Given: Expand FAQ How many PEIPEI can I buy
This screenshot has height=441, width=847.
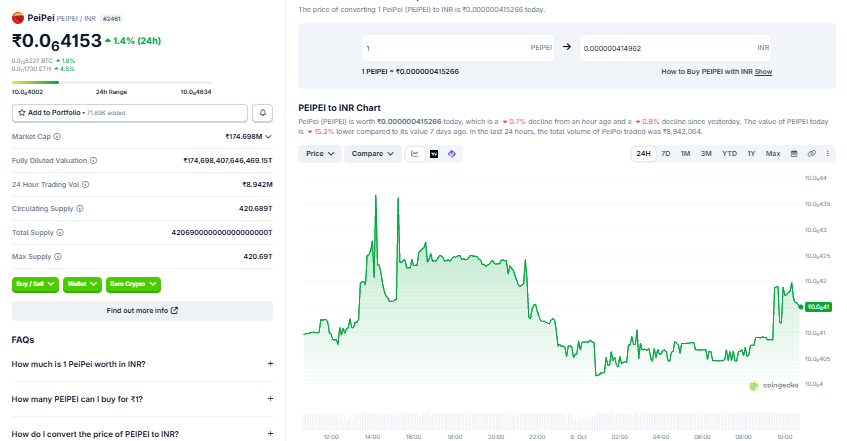Looking at the screenshot, I should [143, 399].
